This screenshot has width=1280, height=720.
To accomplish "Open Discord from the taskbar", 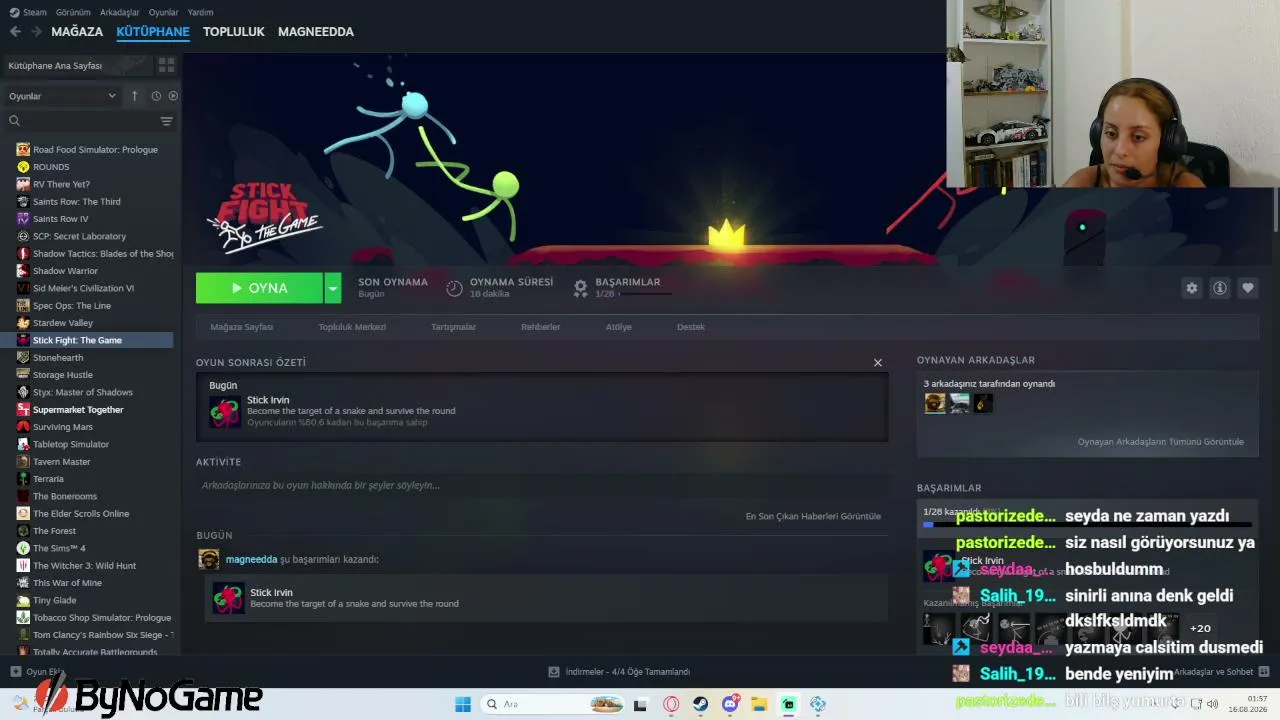I will pos(731,704).
